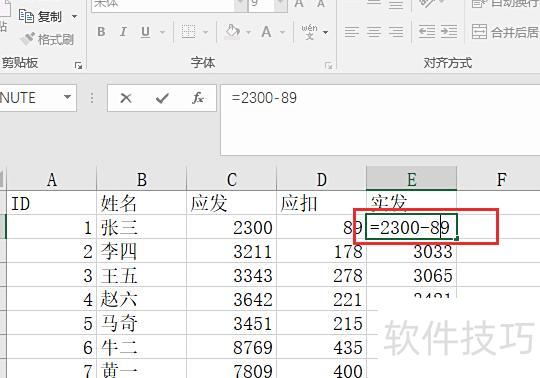Align text right
This screenshot has width=540, height=378.
click(396, 32)
